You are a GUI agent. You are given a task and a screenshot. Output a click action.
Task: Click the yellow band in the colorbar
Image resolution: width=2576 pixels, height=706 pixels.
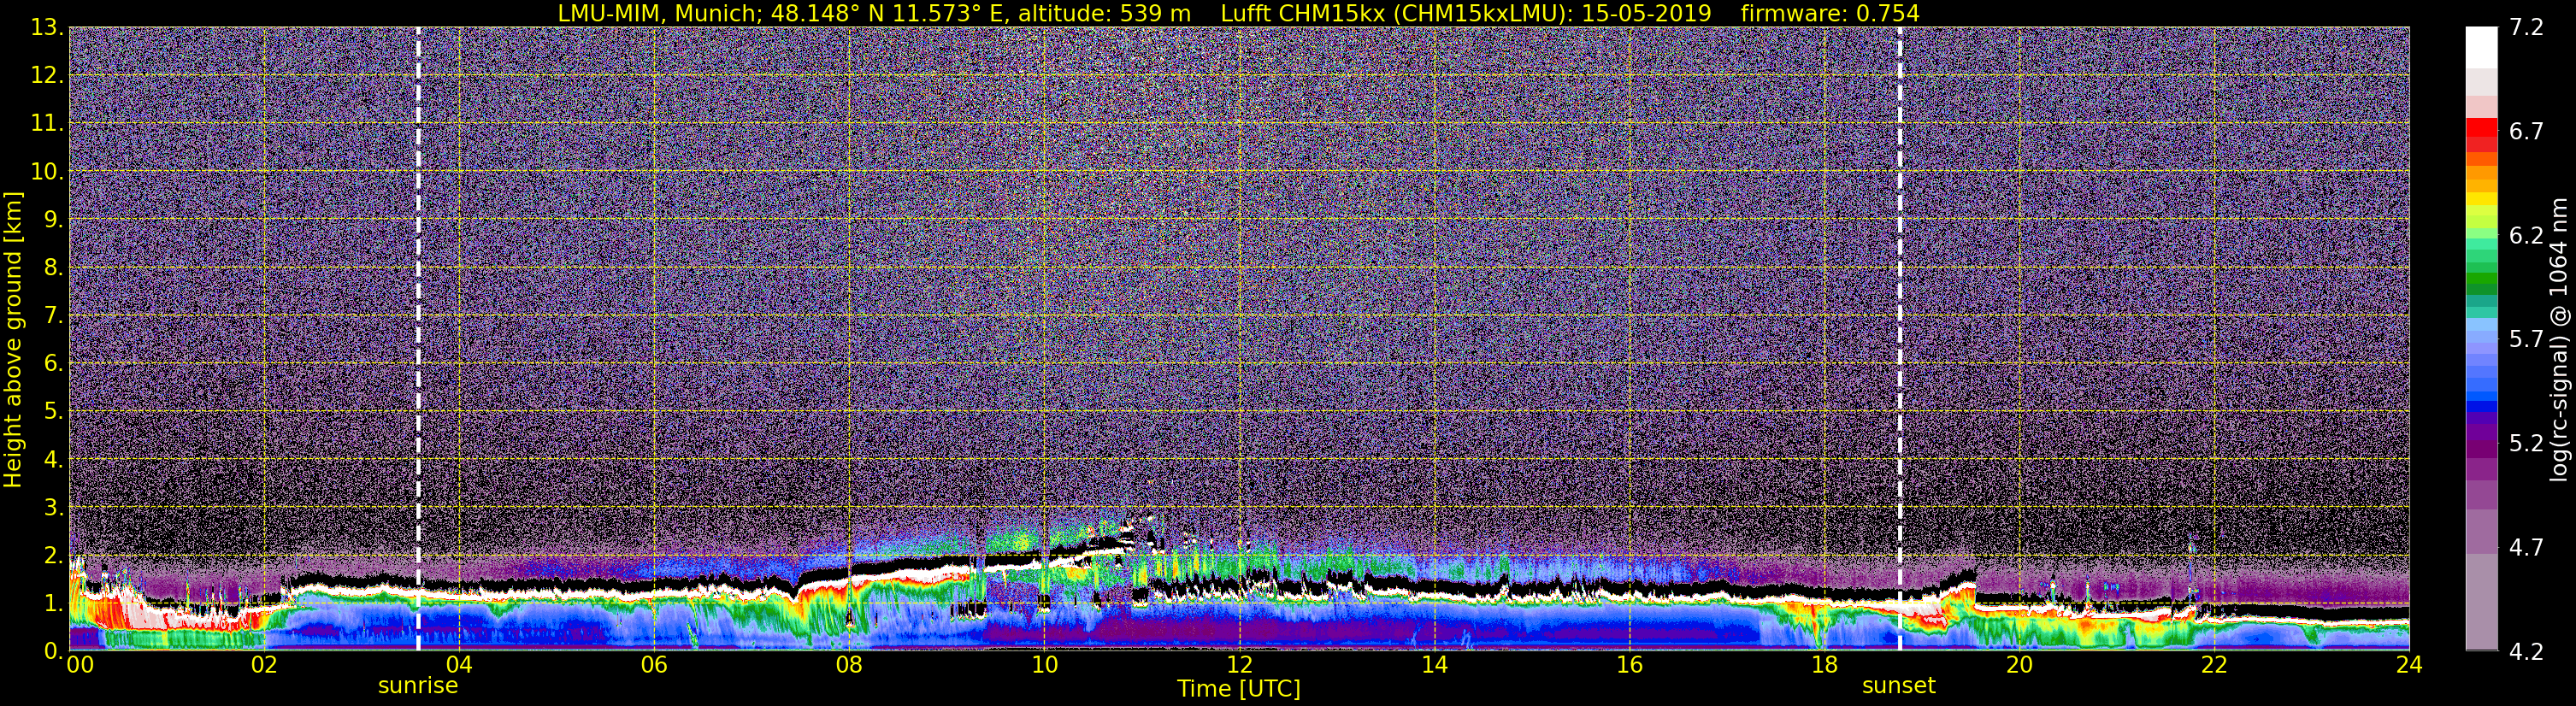point(2481,199)
